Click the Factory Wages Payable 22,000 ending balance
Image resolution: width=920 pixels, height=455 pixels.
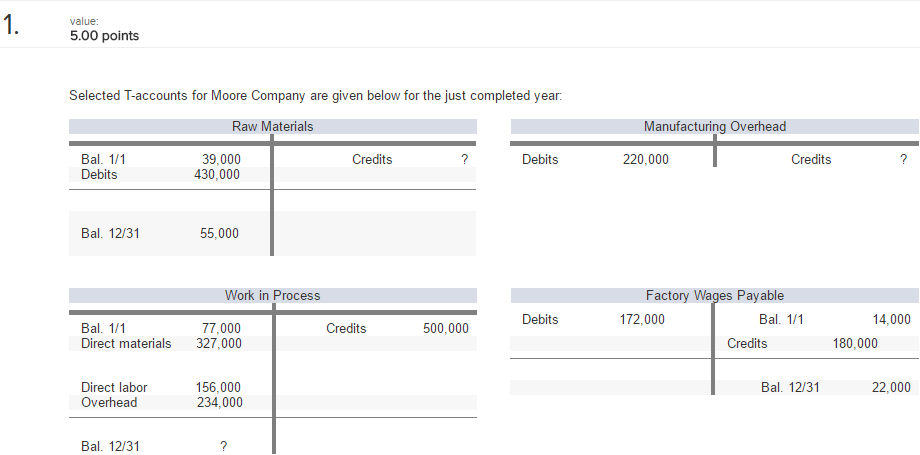tap(891, 388)
